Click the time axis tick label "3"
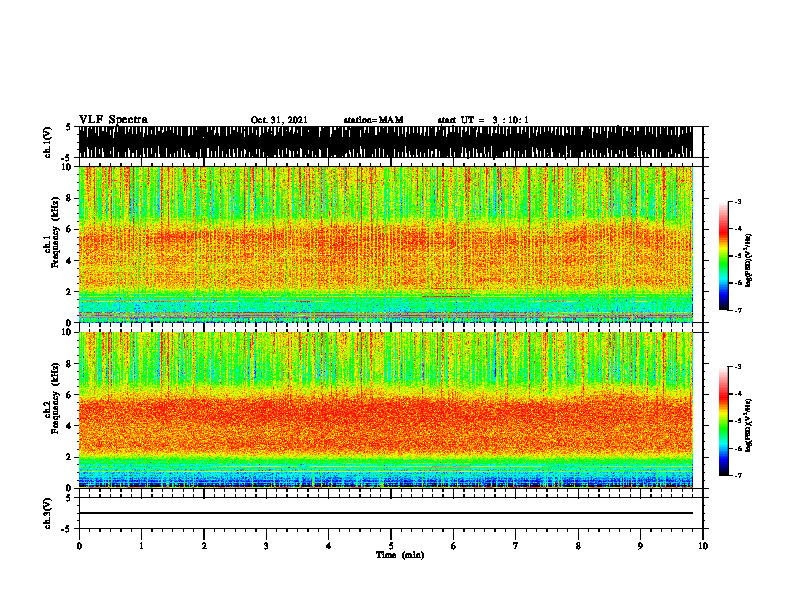Image resolution: width=792 pixels, height=612 pixels. [x=266, y=546]
